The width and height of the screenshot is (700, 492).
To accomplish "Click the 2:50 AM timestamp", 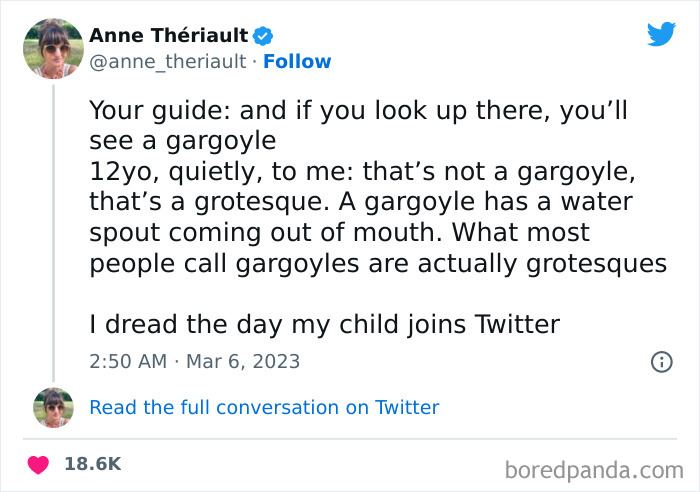I will coord(128,361).
